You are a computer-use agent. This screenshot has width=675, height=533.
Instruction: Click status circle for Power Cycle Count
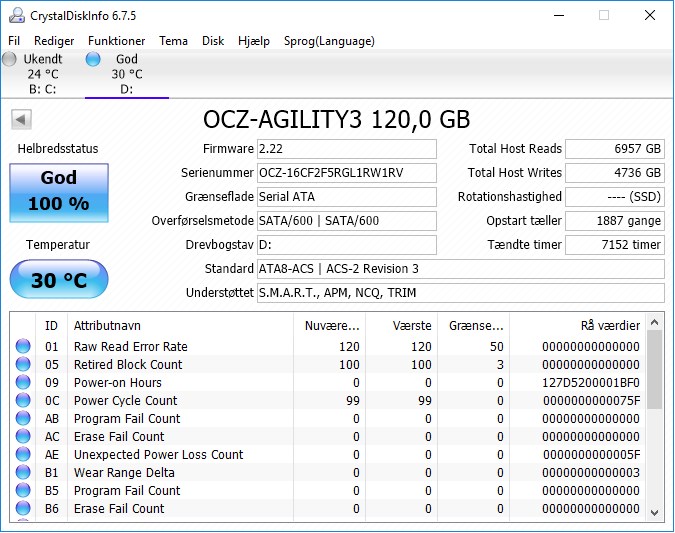click(23, 400)
